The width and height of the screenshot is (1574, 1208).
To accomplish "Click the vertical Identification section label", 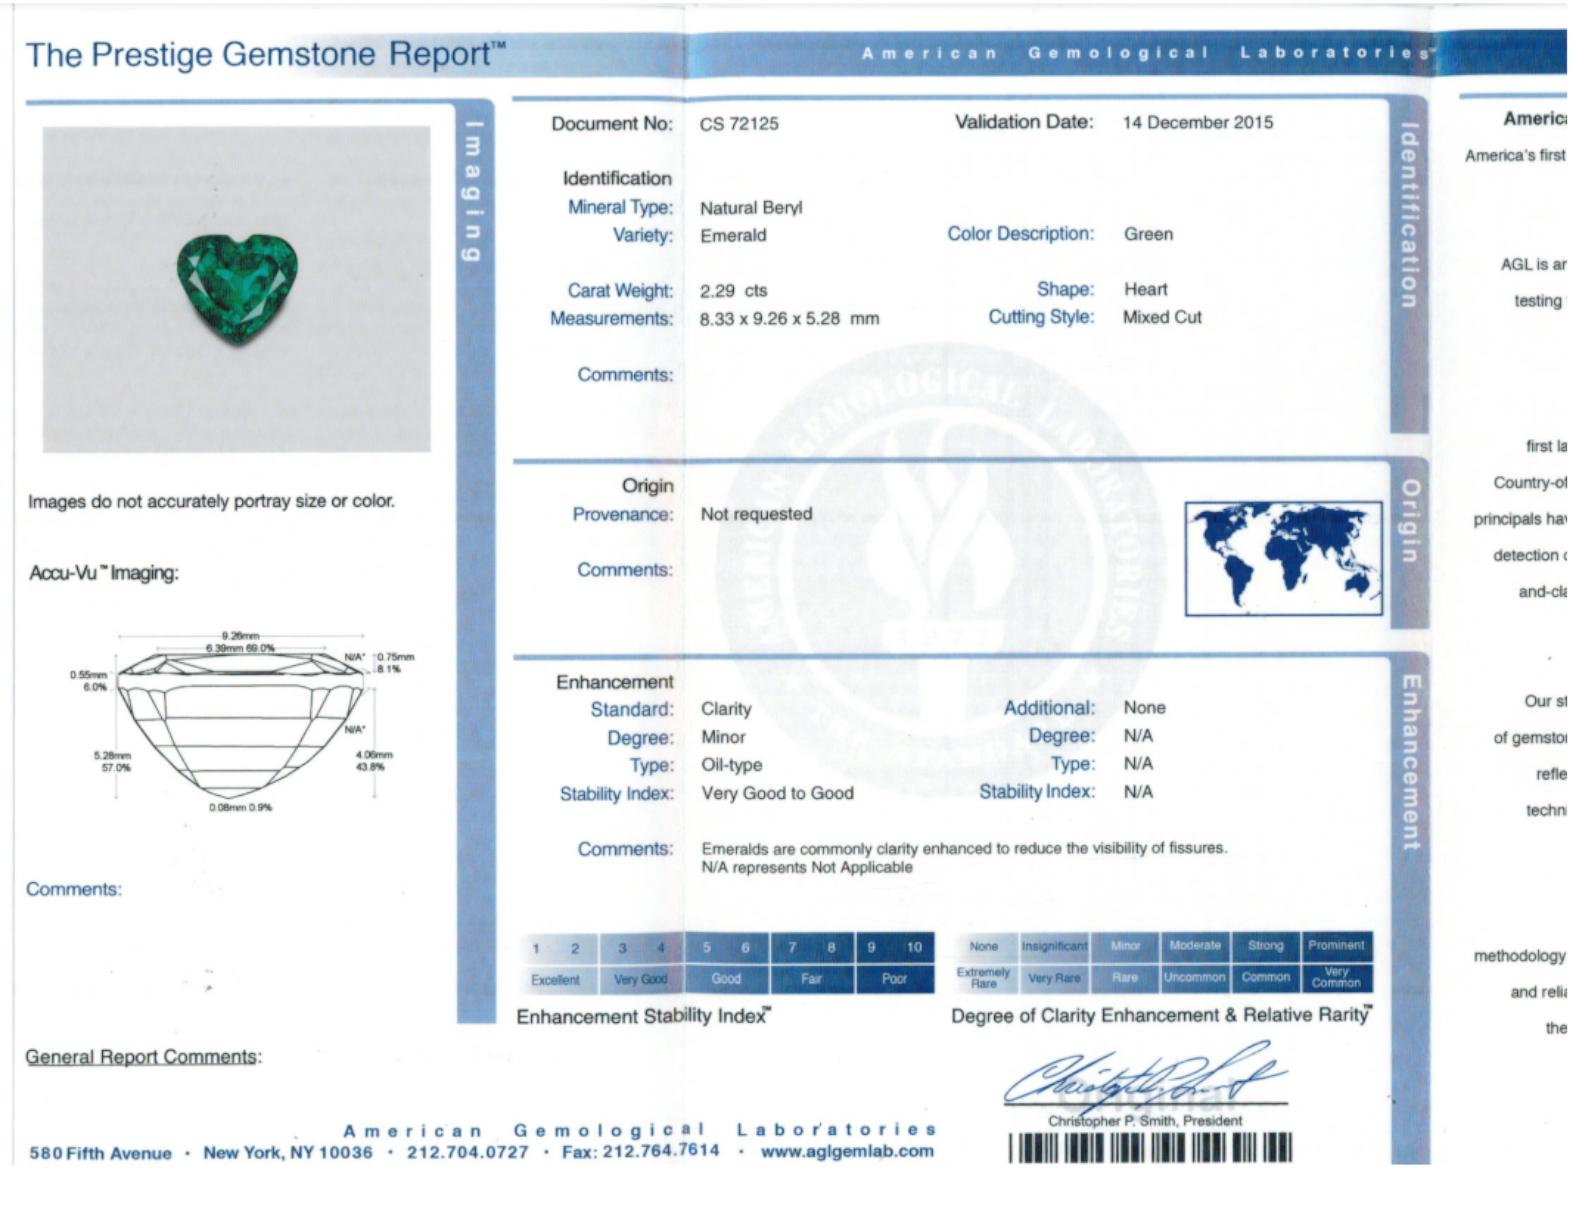I will [1408, 216].
